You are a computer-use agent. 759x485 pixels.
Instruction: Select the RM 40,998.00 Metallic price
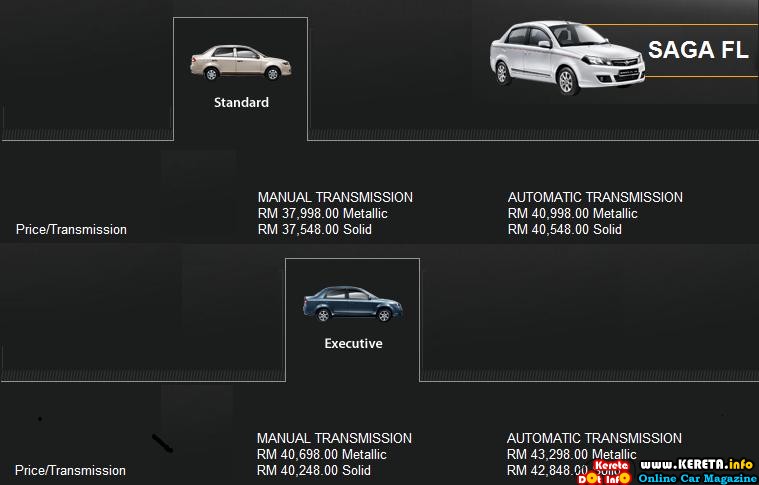tap(572, 213)
